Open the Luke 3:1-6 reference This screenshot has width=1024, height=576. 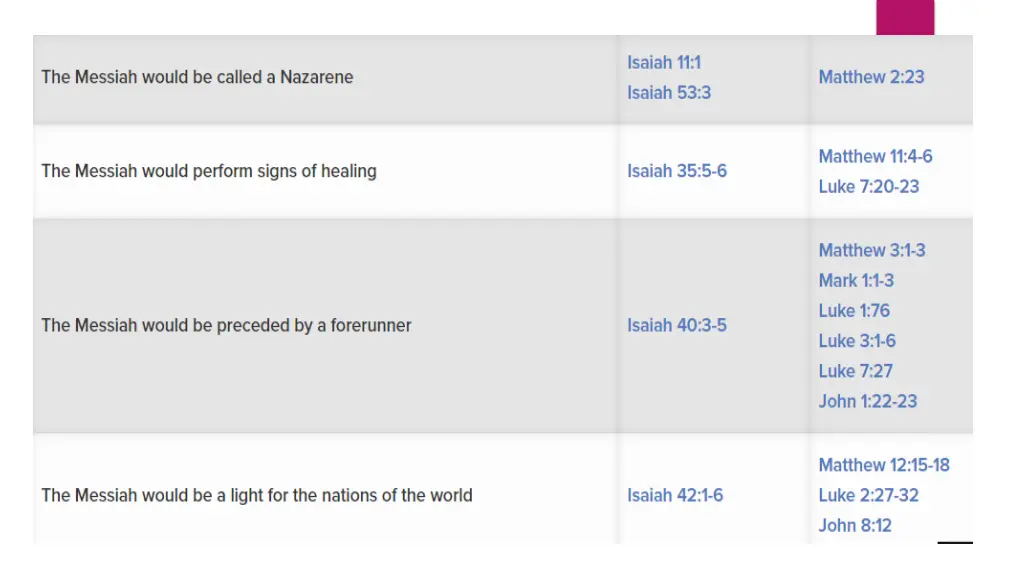(857, 341)
